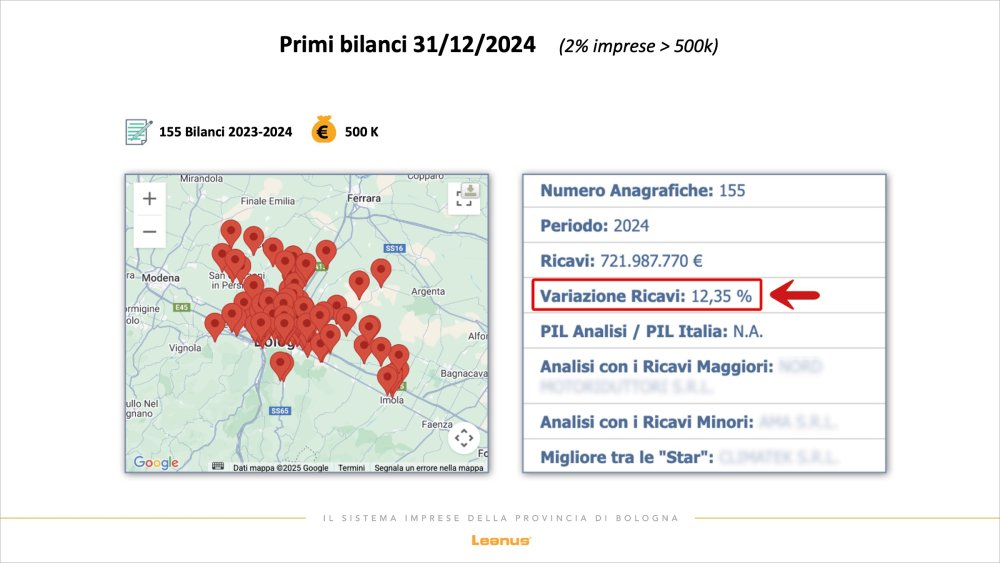Click Migliore tra le "Star" label
1000x563 pixels.
(627, 457)
